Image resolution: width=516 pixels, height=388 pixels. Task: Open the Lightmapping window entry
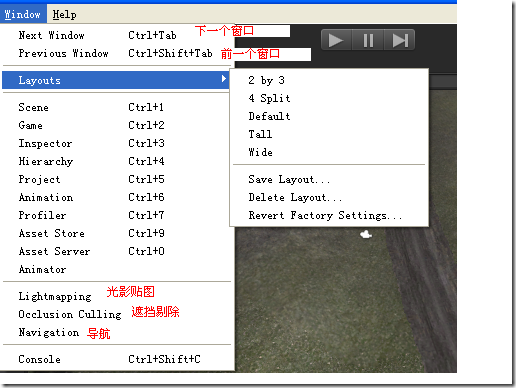click(x=117, y=296)
